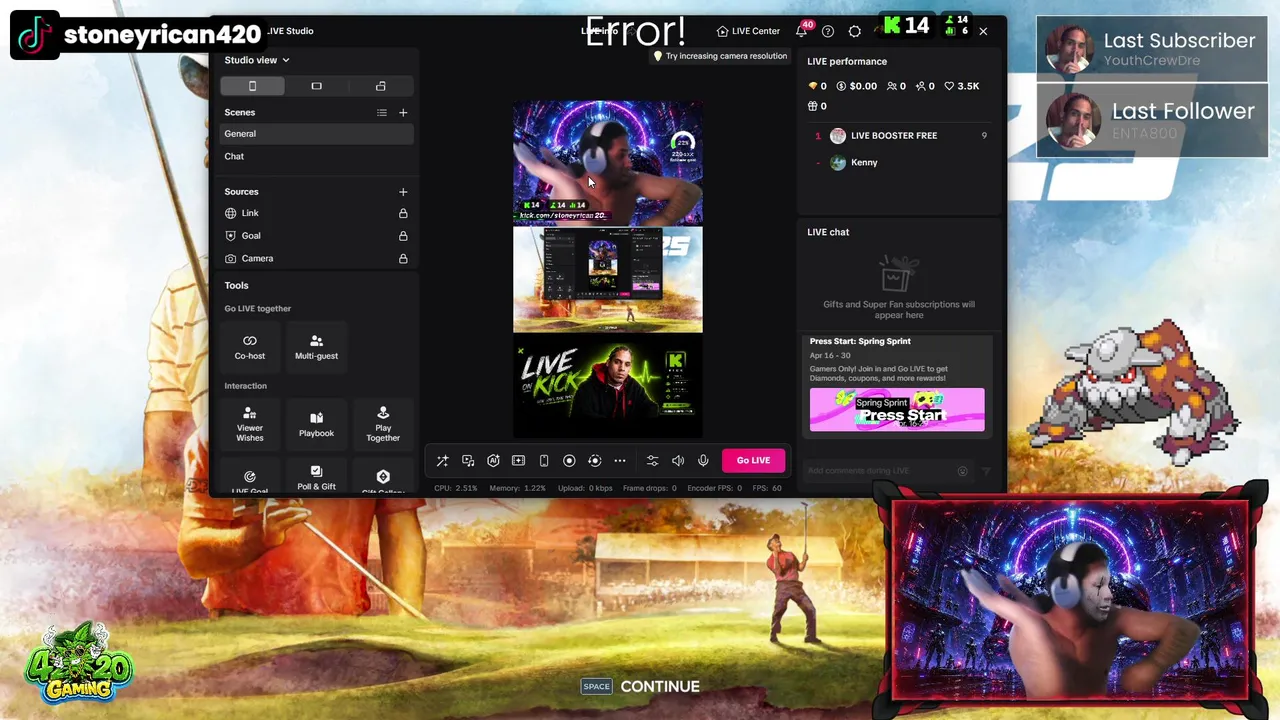Click the record button icon

pos(569,460)
